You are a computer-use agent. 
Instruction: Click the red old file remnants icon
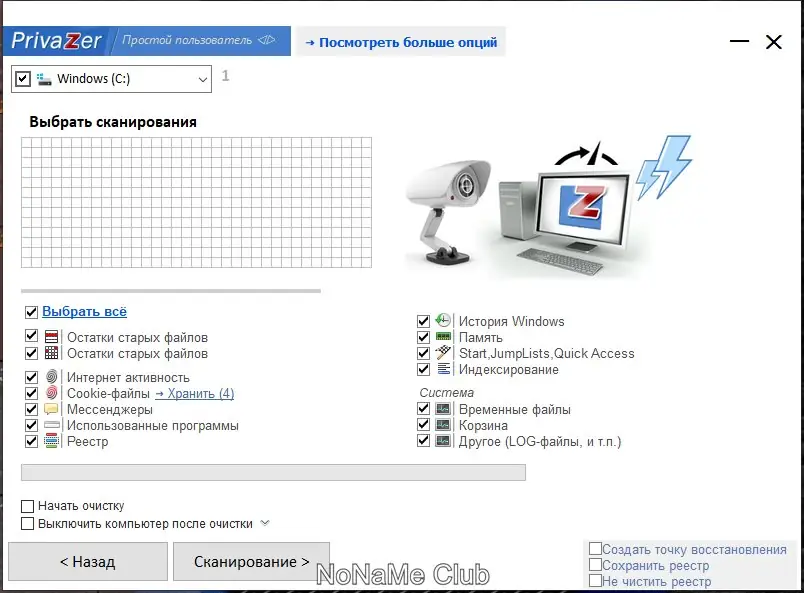pyautogui.click(x=51, y=337)
